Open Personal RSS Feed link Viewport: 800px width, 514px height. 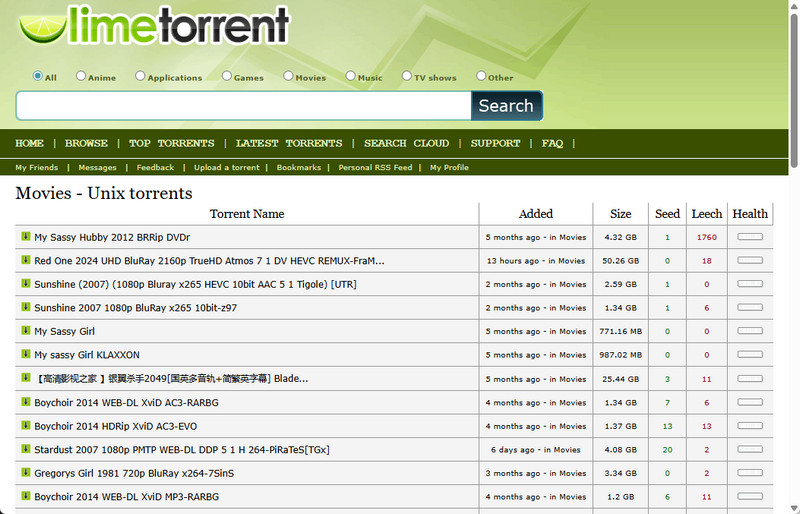tap(375, 167)
